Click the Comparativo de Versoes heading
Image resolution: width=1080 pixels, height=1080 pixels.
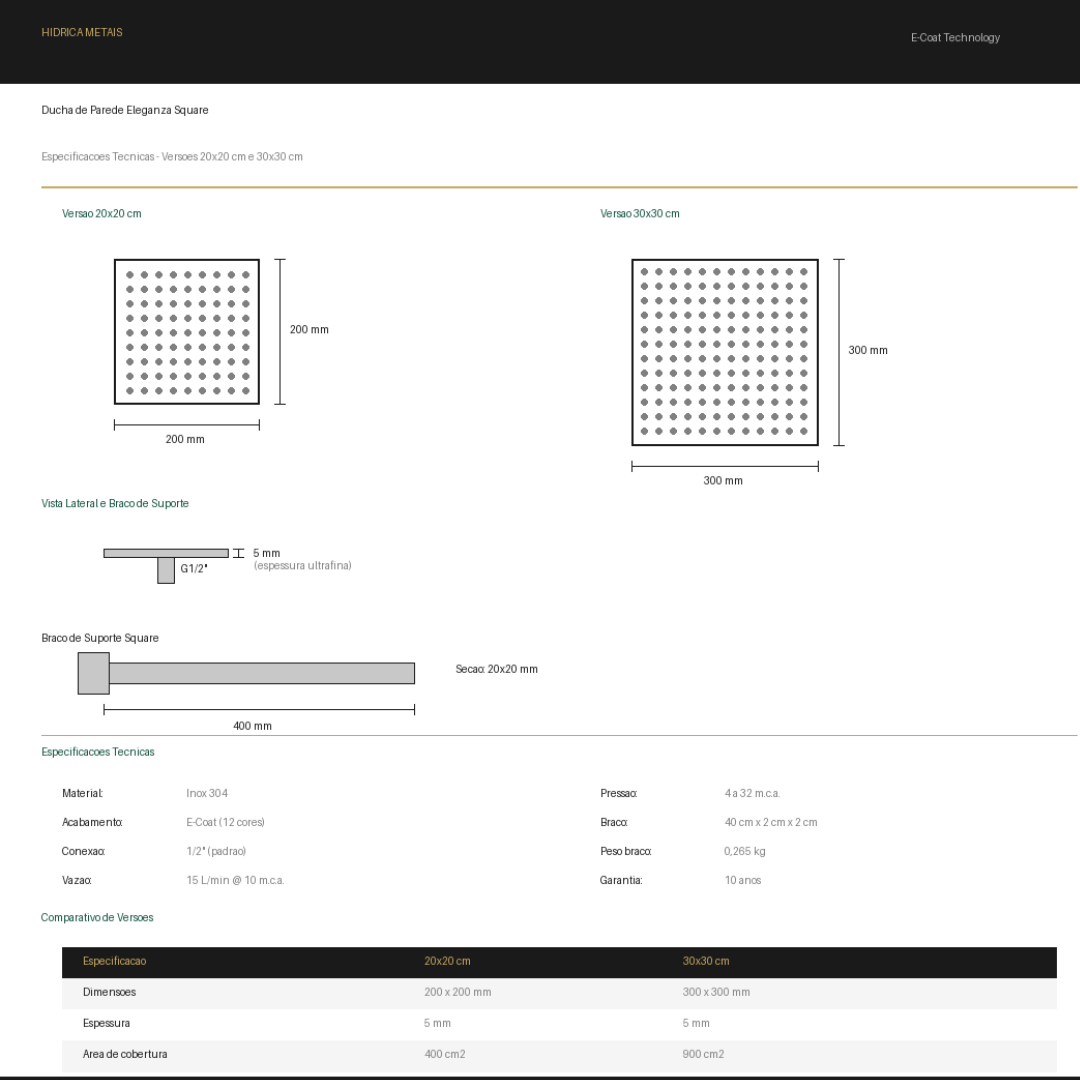[97, 917]
